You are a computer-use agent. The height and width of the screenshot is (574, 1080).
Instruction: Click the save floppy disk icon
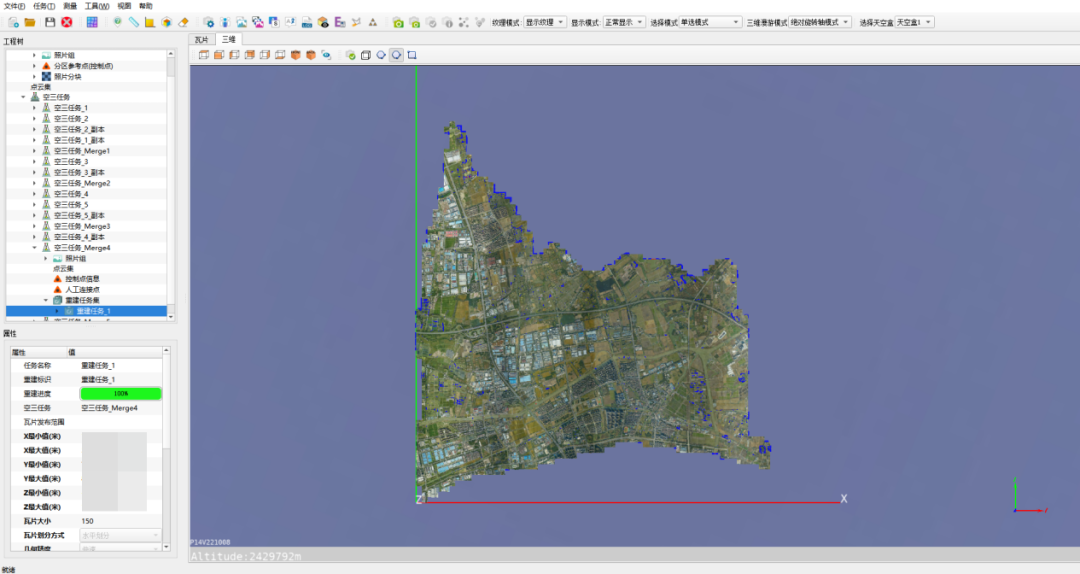50,23
